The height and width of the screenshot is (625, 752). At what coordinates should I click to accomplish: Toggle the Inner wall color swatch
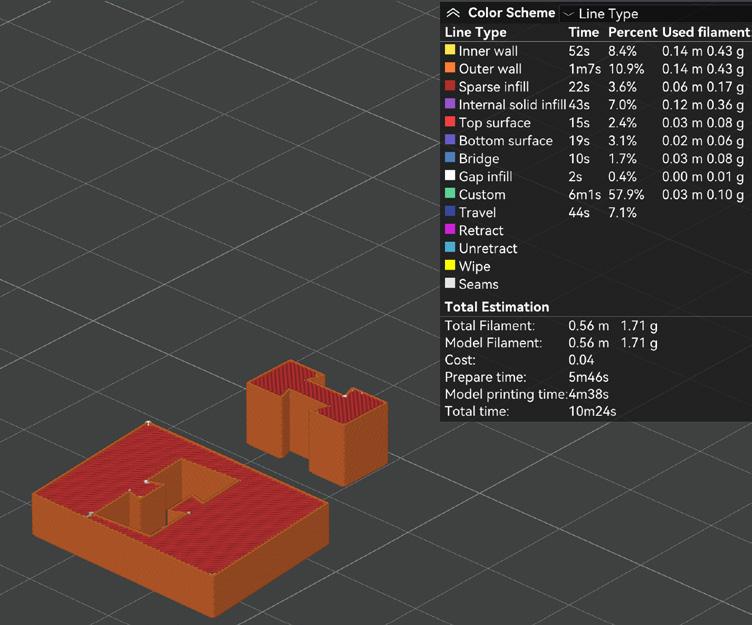coord(449,49)
